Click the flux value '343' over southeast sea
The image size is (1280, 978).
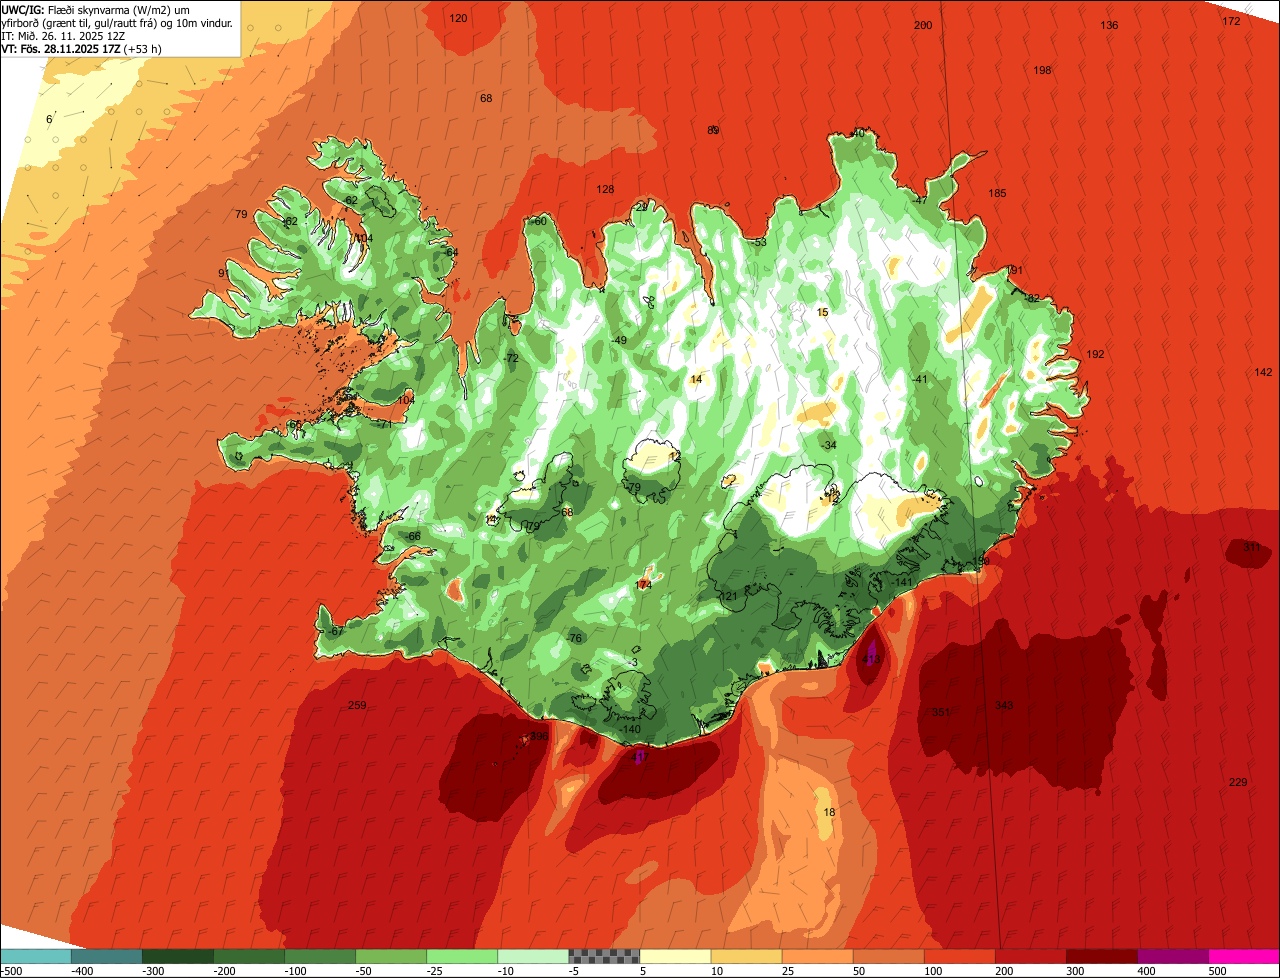[x=1004, y=705]
